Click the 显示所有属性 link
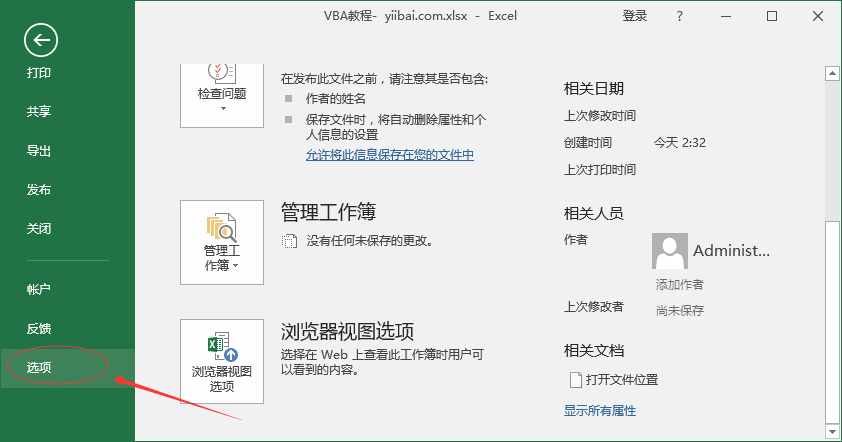The width and height of the screenshot is (842, 442). click(x=600, y=411)
